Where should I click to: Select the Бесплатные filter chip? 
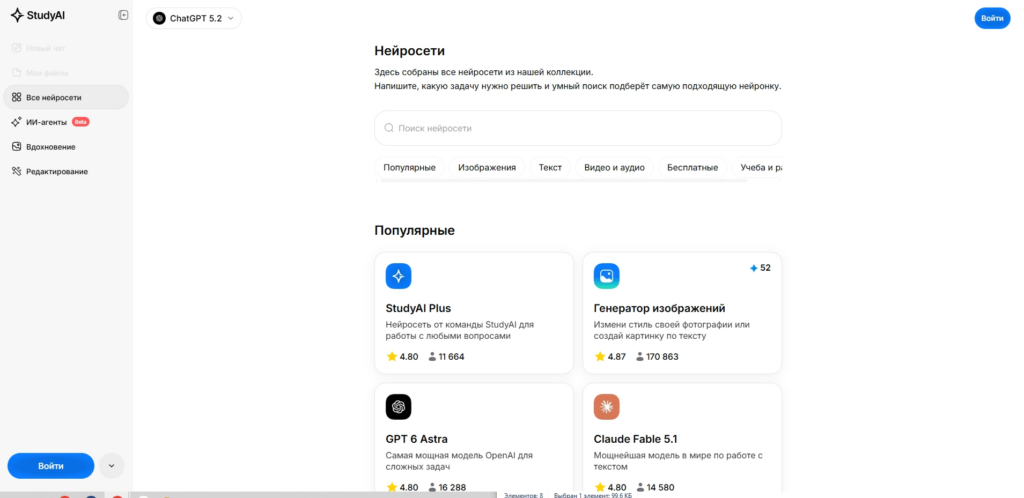click(692, 168)
